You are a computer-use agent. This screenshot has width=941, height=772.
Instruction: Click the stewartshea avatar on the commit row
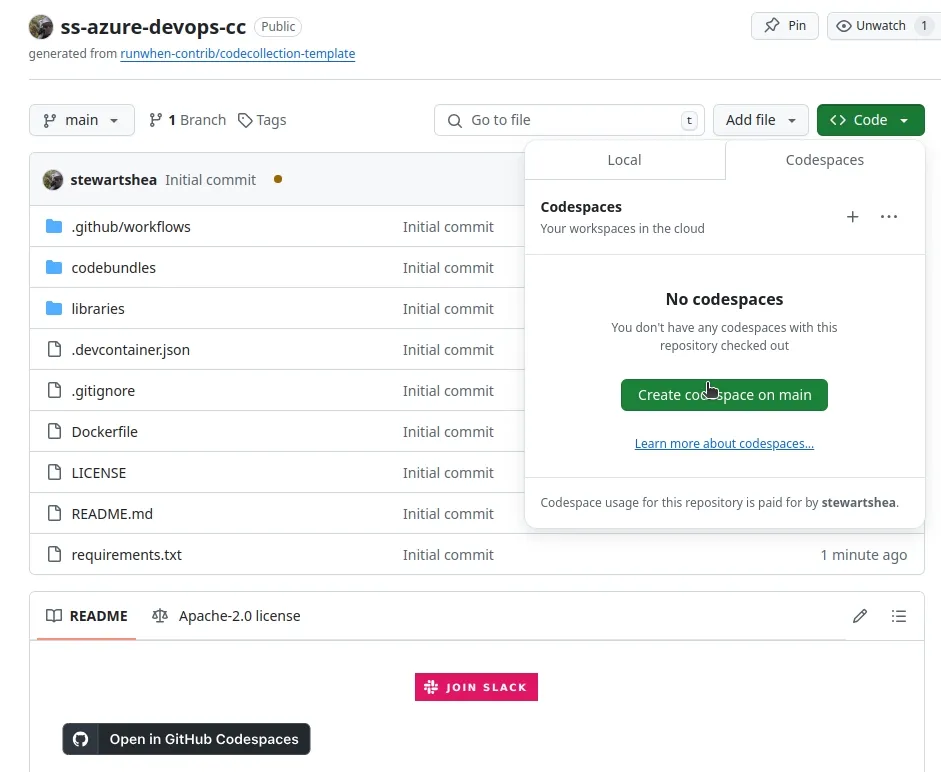coord(52,180)
